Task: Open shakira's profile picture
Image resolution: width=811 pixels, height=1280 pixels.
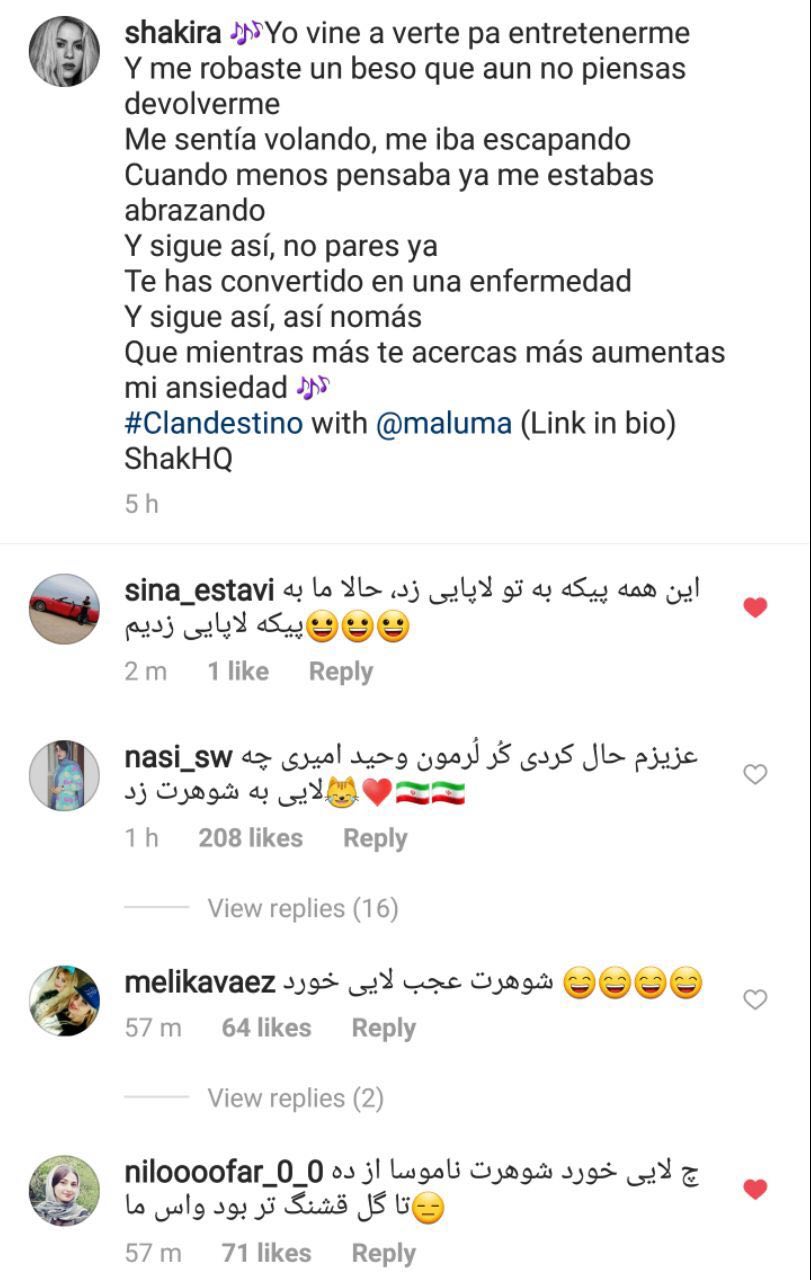Action: [65, 52]
